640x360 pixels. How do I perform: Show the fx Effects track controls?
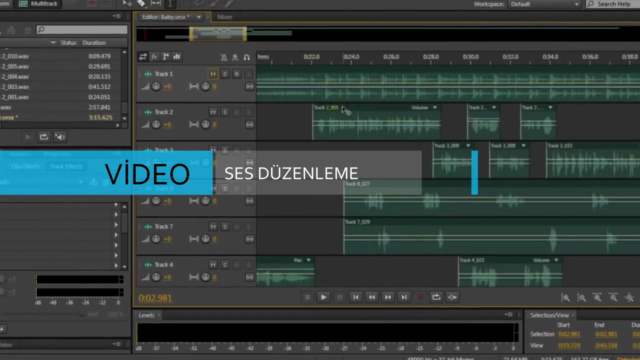coord(154,57)
